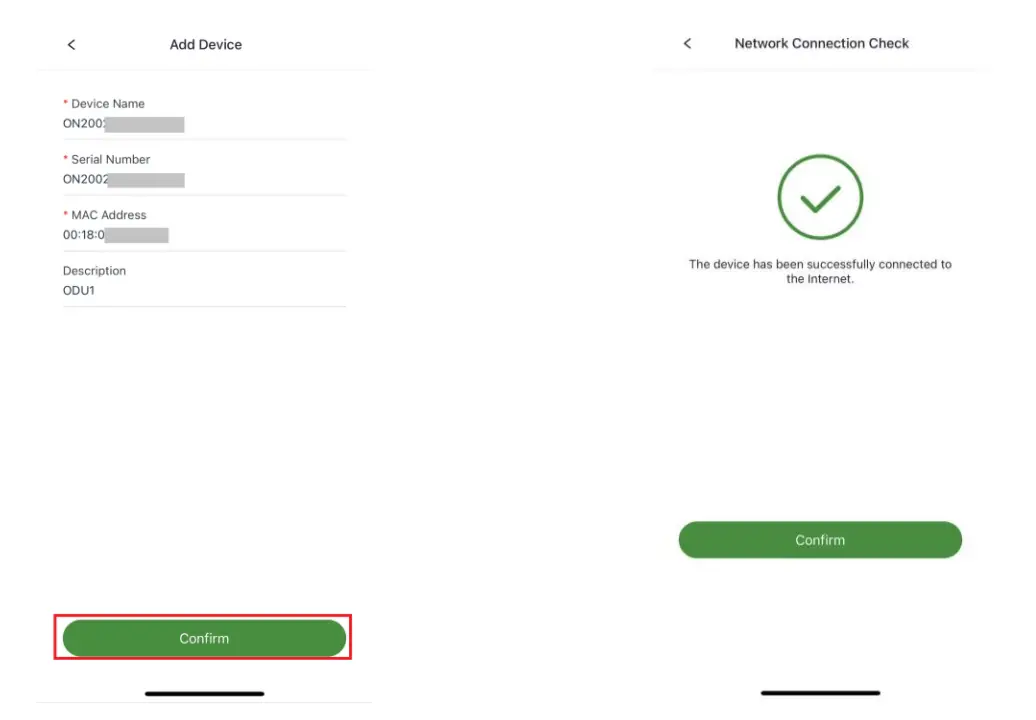This screenshot has height=720, width=1036.
Task: Click the successfully connected message text
Action: 820,272
